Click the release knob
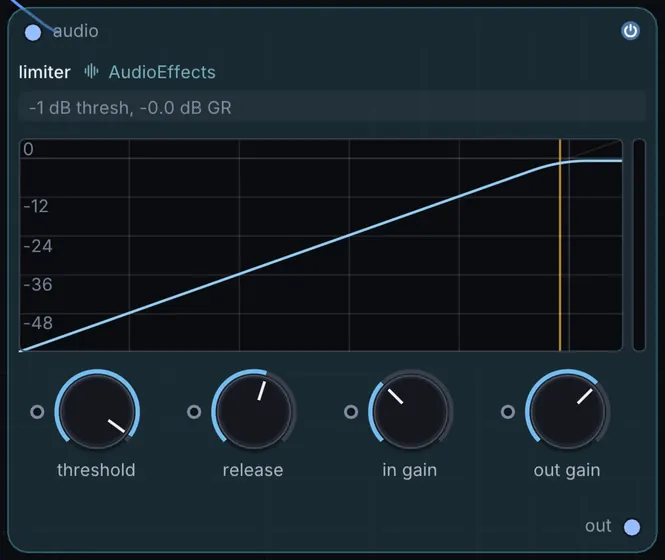The width and height of the screenshot is (665, 560). tap(254, 412)
